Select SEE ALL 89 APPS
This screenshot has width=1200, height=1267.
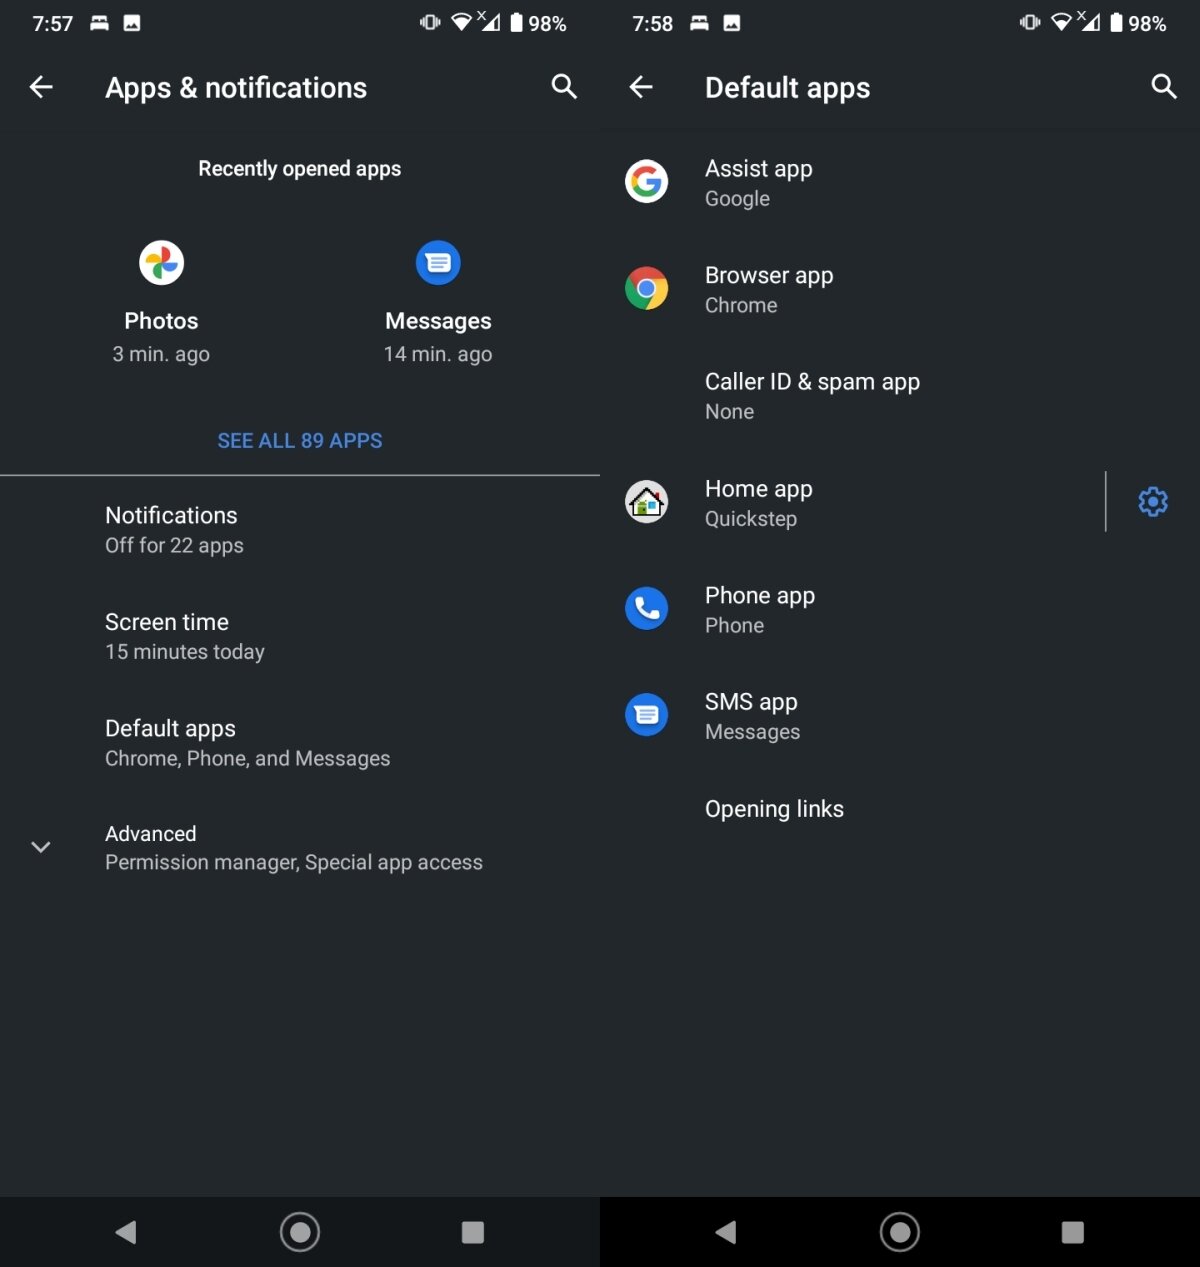pos(299,440)
